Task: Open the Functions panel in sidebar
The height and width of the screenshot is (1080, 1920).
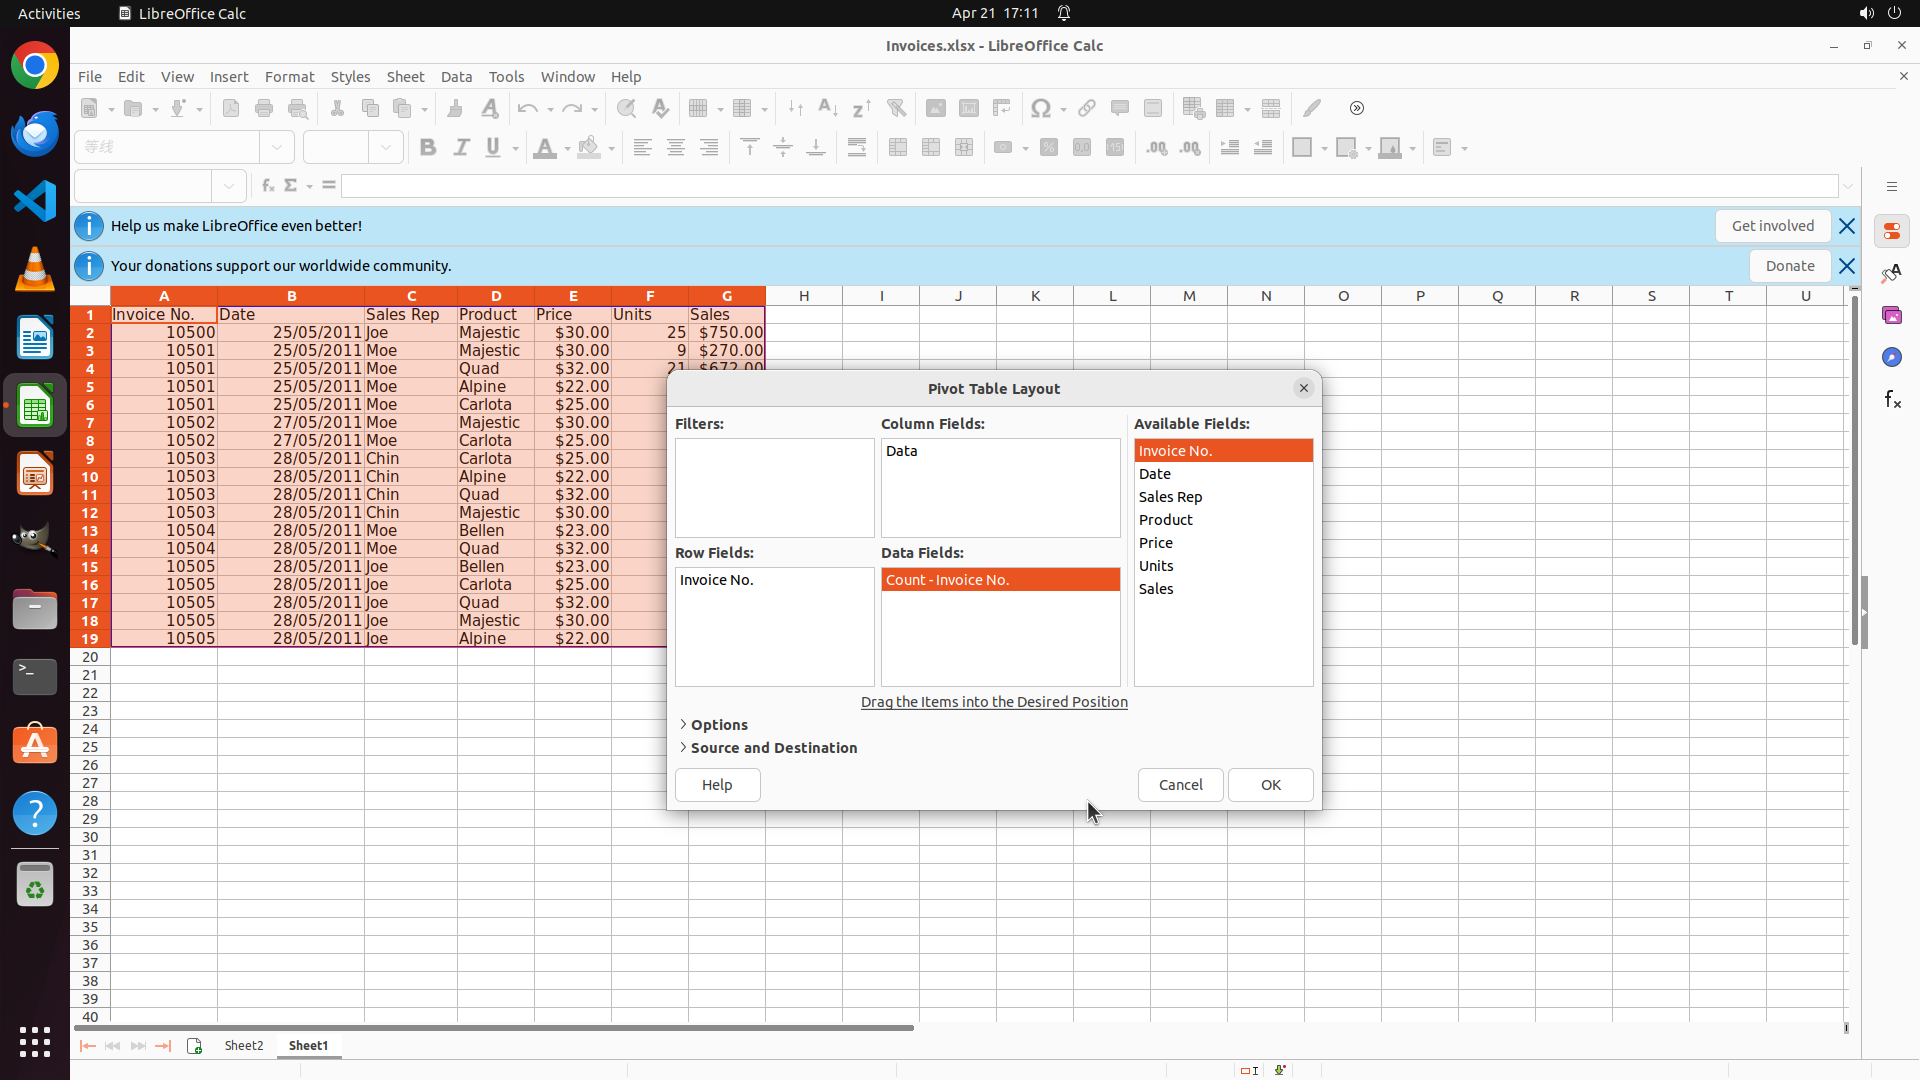Action: click(1891, 399)
